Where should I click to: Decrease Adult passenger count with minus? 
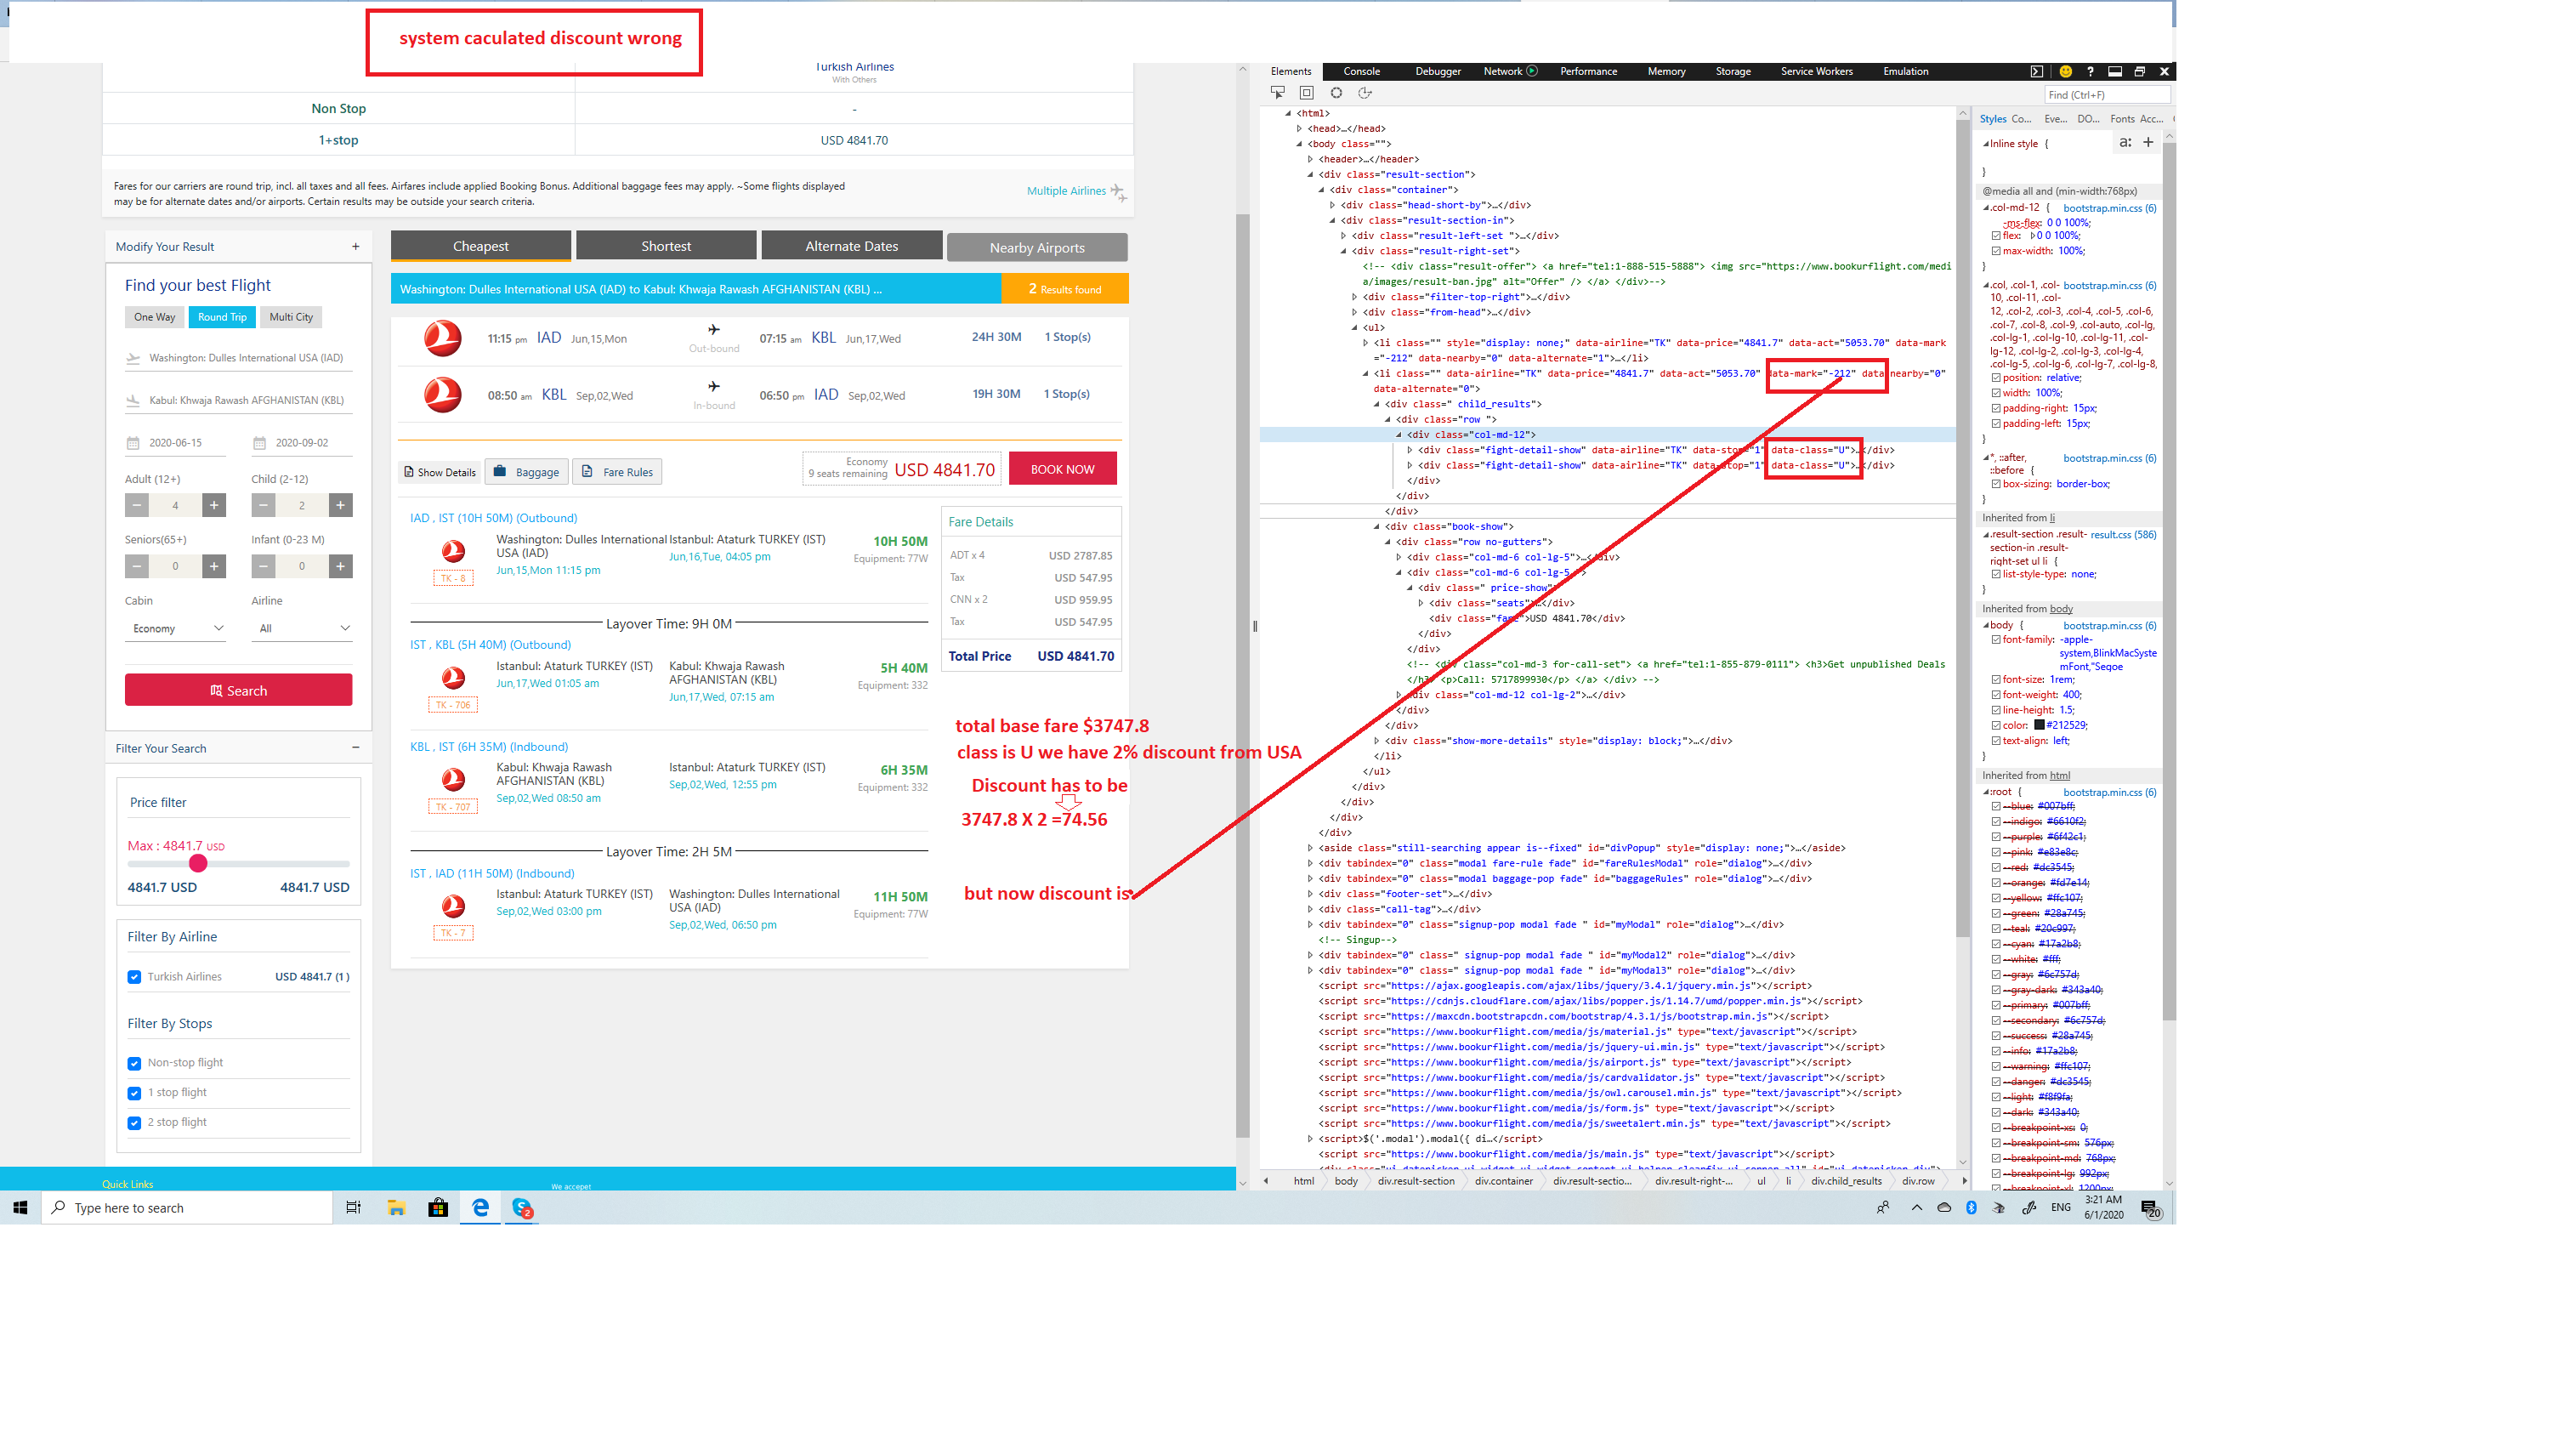137,505
